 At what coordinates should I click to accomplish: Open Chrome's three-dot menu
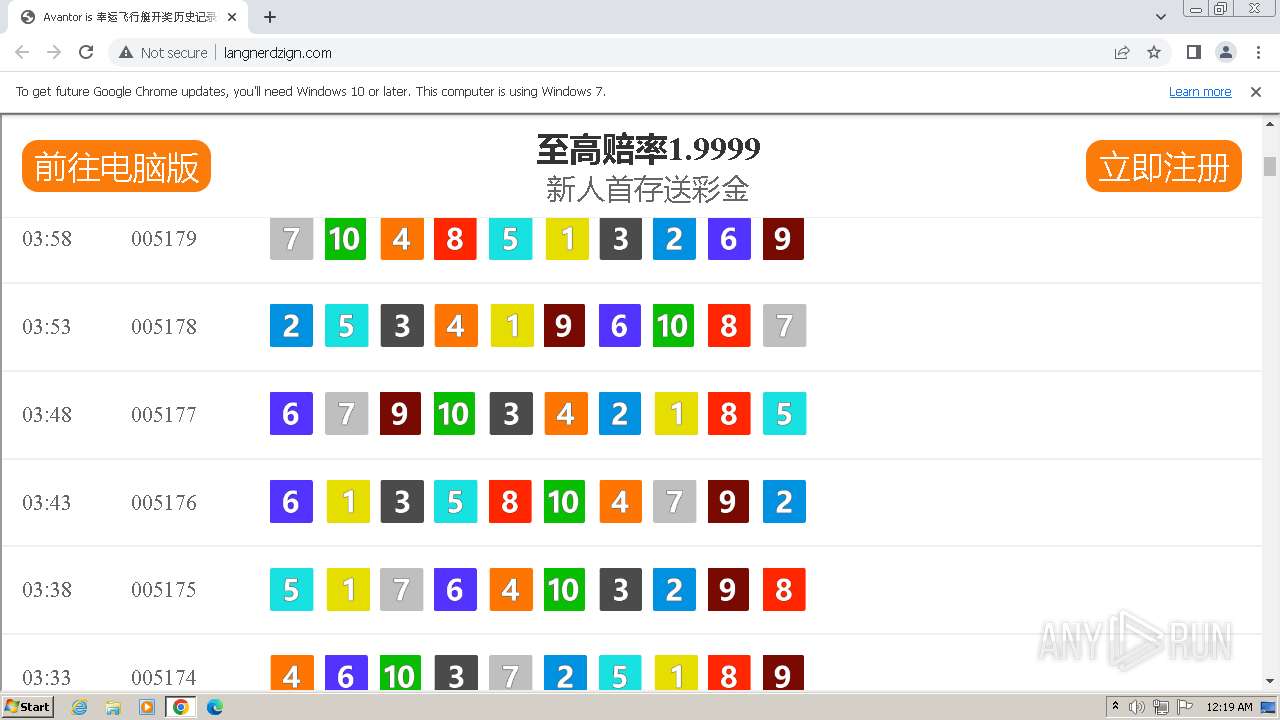tap(1258, 53)
